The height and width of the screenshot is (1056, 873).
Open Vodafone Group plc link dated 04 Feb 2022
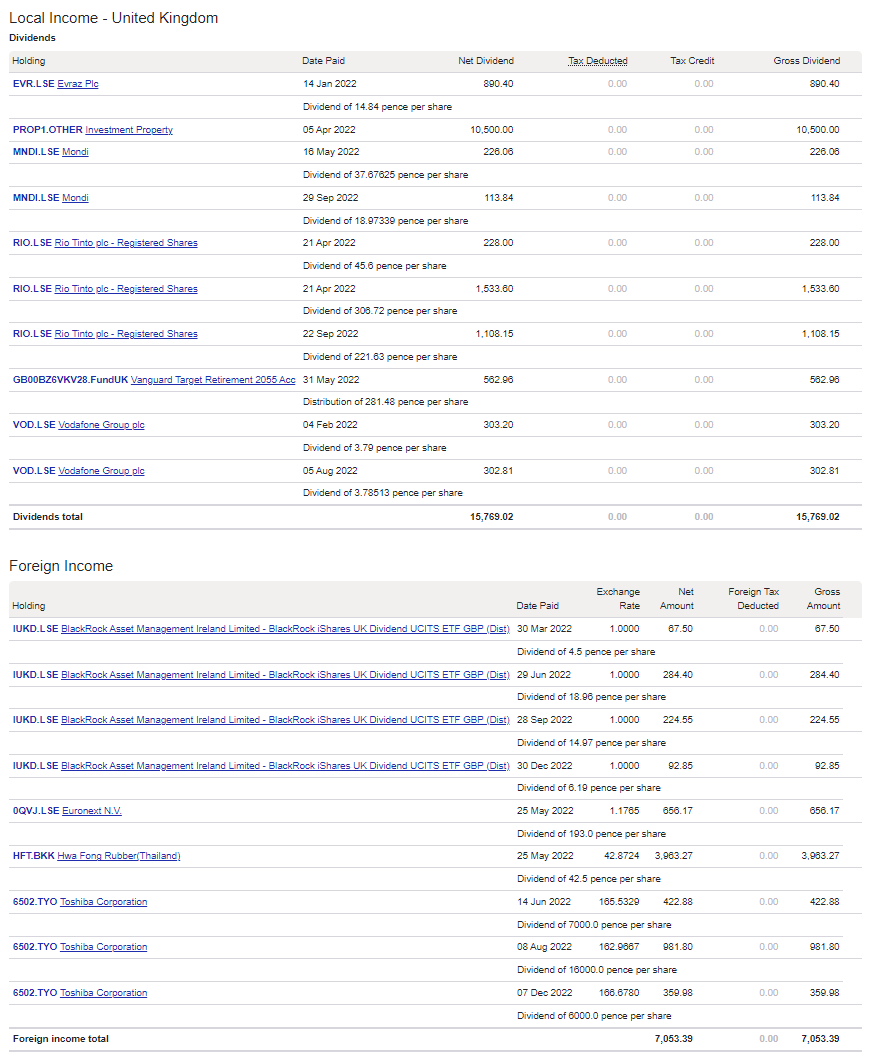click(101, 424)
